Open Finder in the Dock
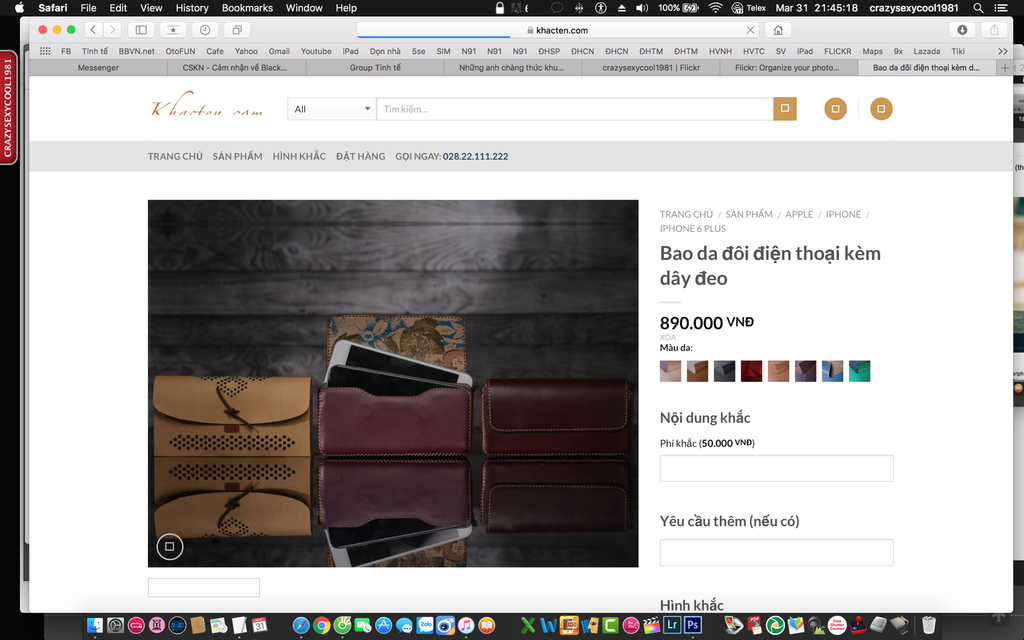Screen dimensions: 1024x640 [x=95, y=625]
